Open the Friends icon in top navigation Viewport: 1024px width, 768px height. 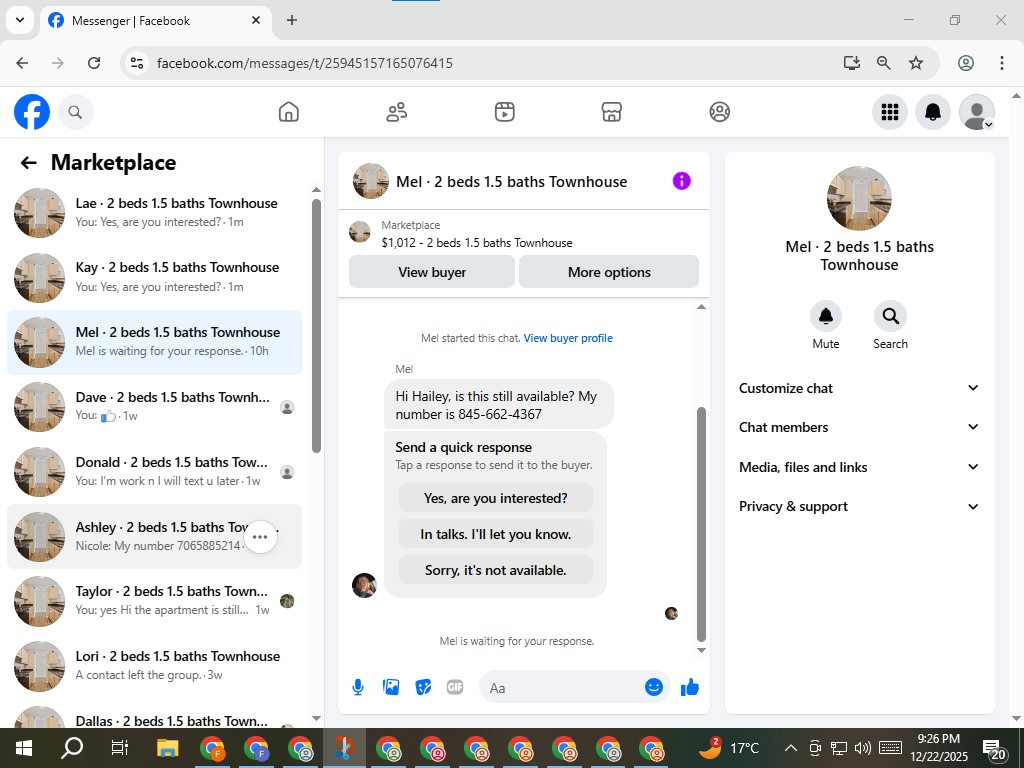coord(396,112)
